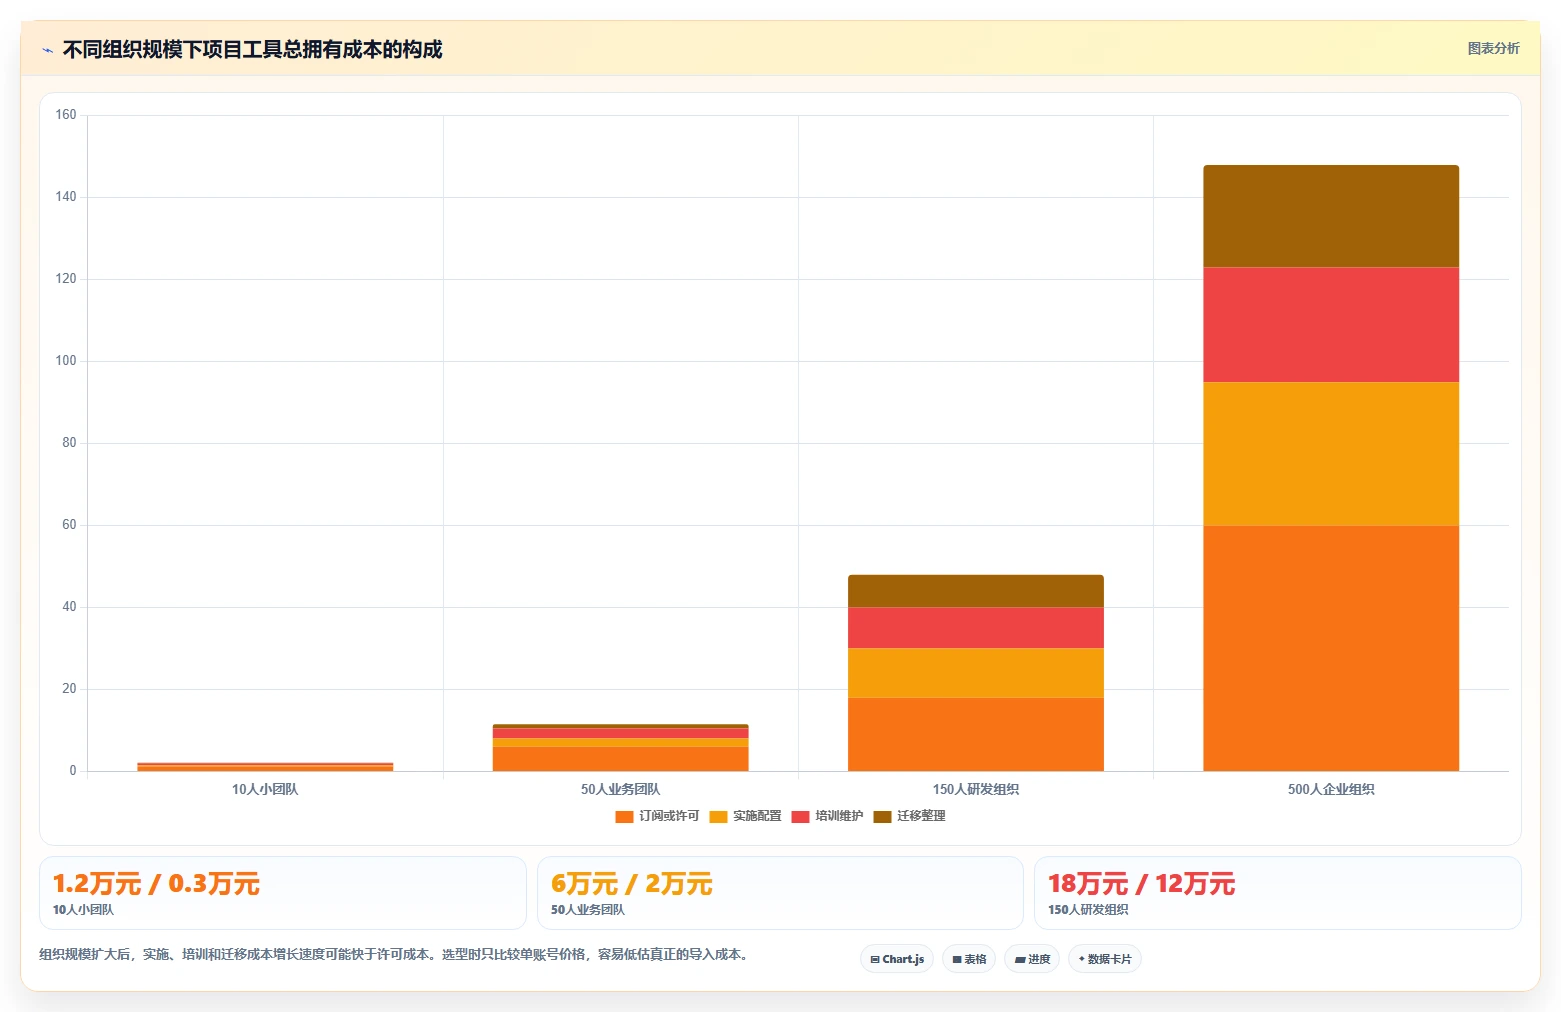
Task: Click the 6万元 / 2万元 value
Action: coord(631,884)
